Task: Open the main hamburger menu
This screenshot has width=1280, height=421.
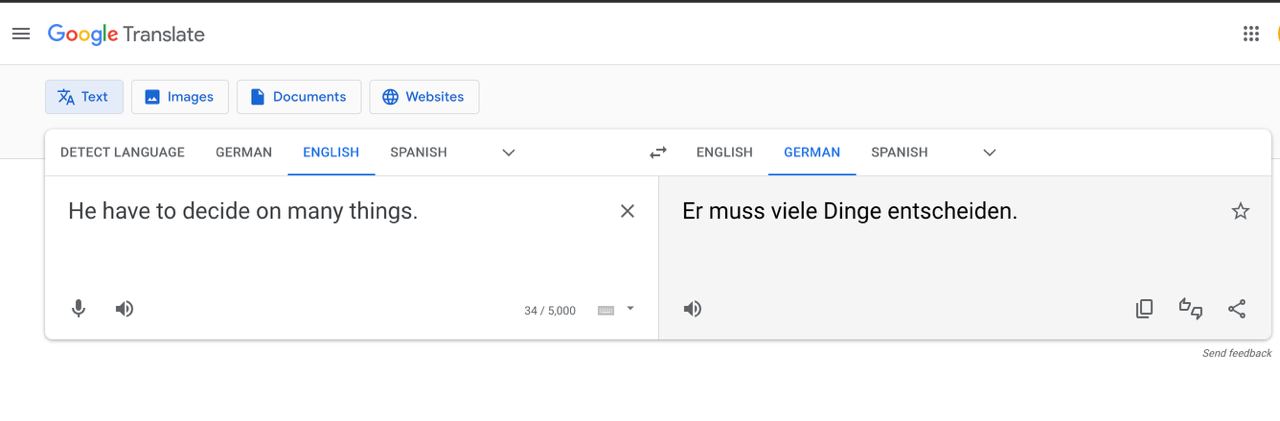Action: (21, 34)
